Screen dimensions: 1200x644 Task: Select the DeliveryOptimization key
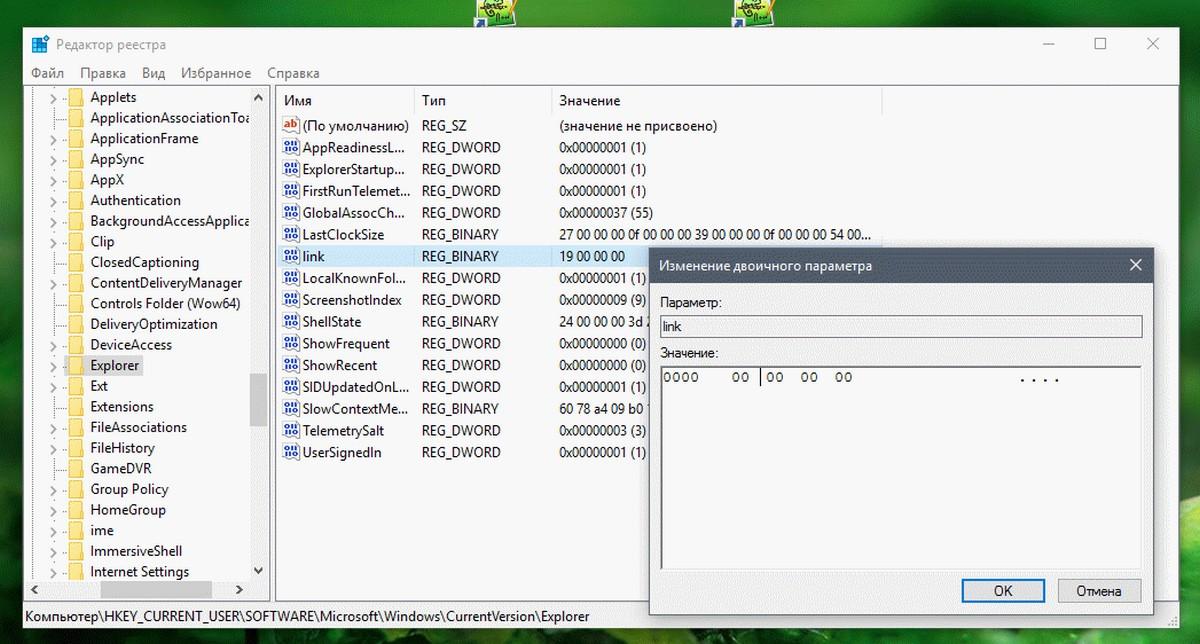(x=154, y=324)
